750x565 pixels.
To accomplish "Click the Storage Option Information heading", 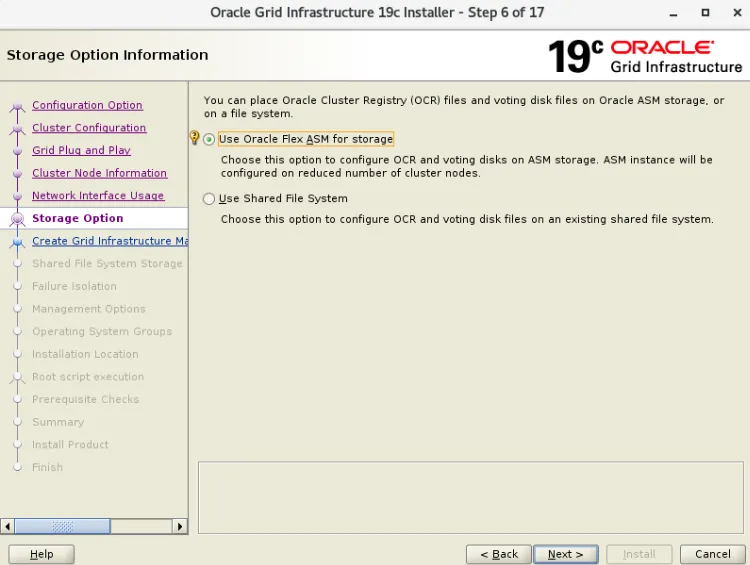I will (x=108, y=55).
